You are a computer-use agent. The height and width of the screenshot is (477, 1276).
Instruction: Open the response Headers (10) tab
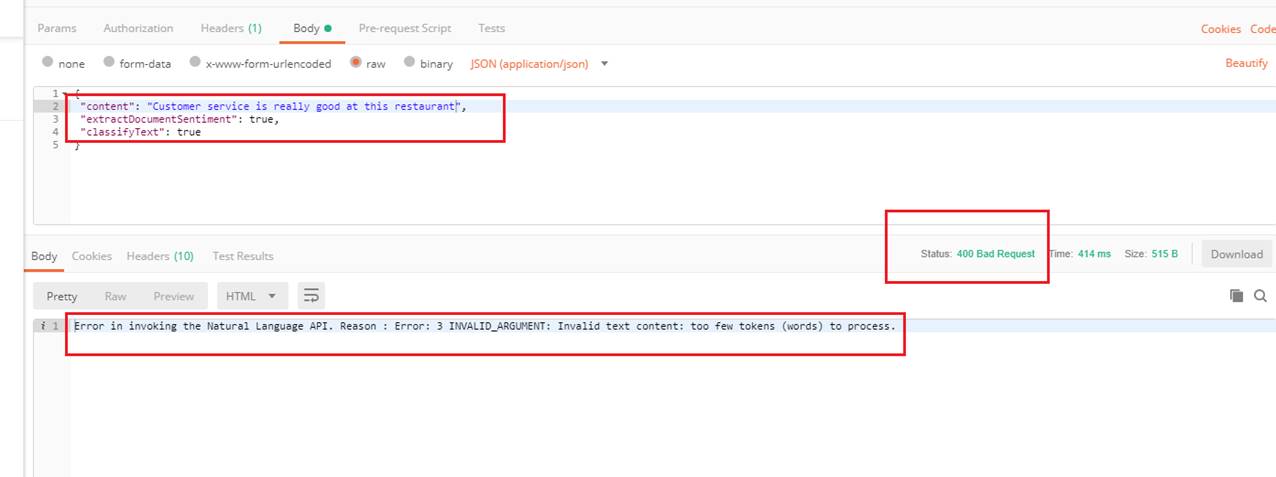160,256
